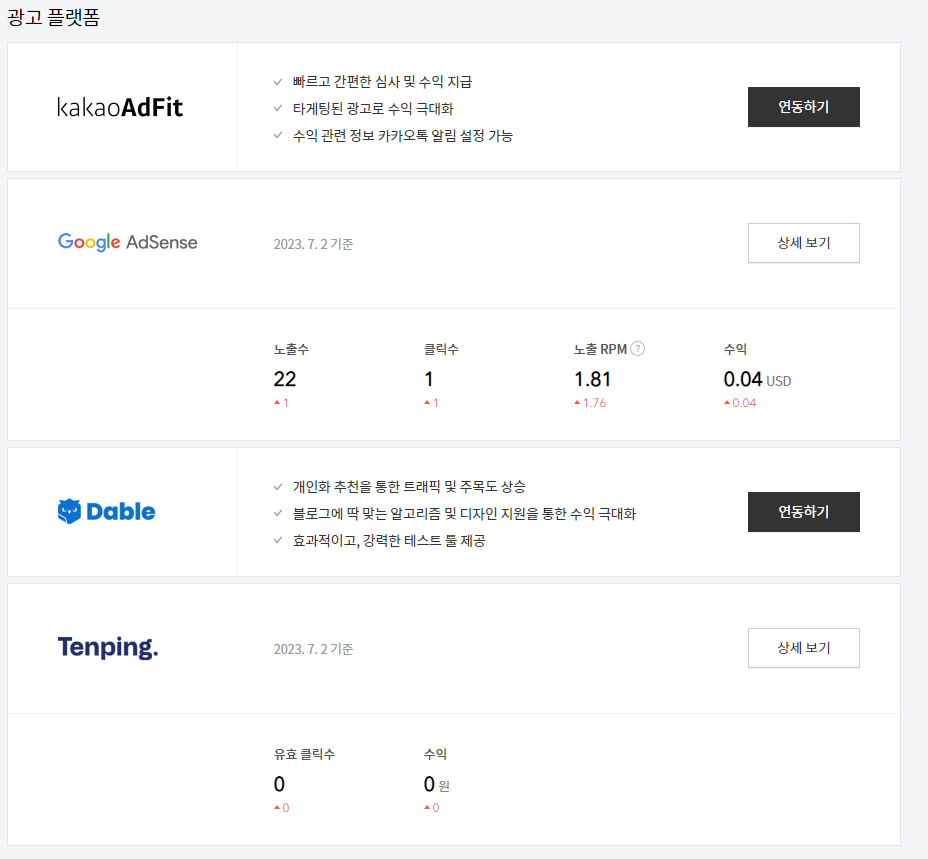The image size is (928, 859).
Task: Click the checkmark beside 빠르고 간편한 심사
Action: [x=278, y=82]
